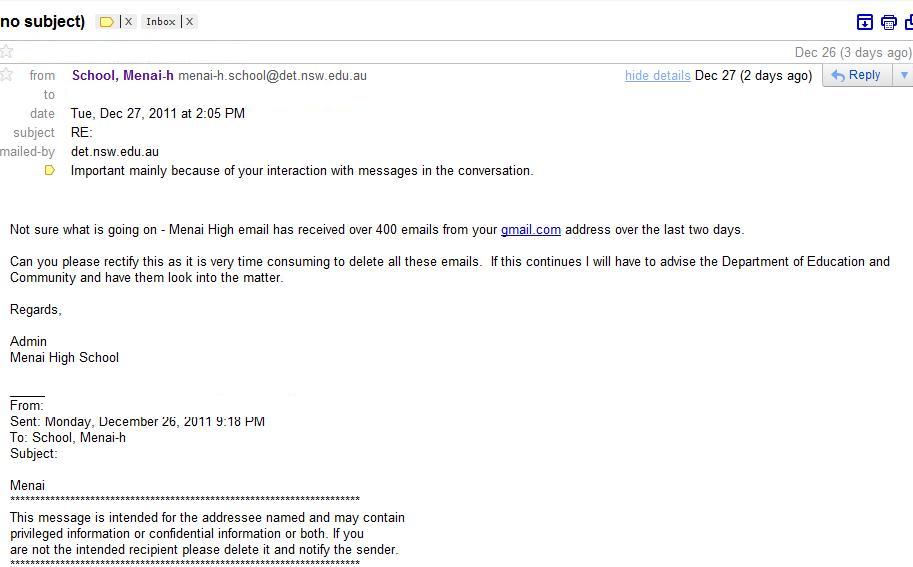This screenshot has height=567, width=913.
Task: Click the '(no subject)' conversation title
Action: 42,21
